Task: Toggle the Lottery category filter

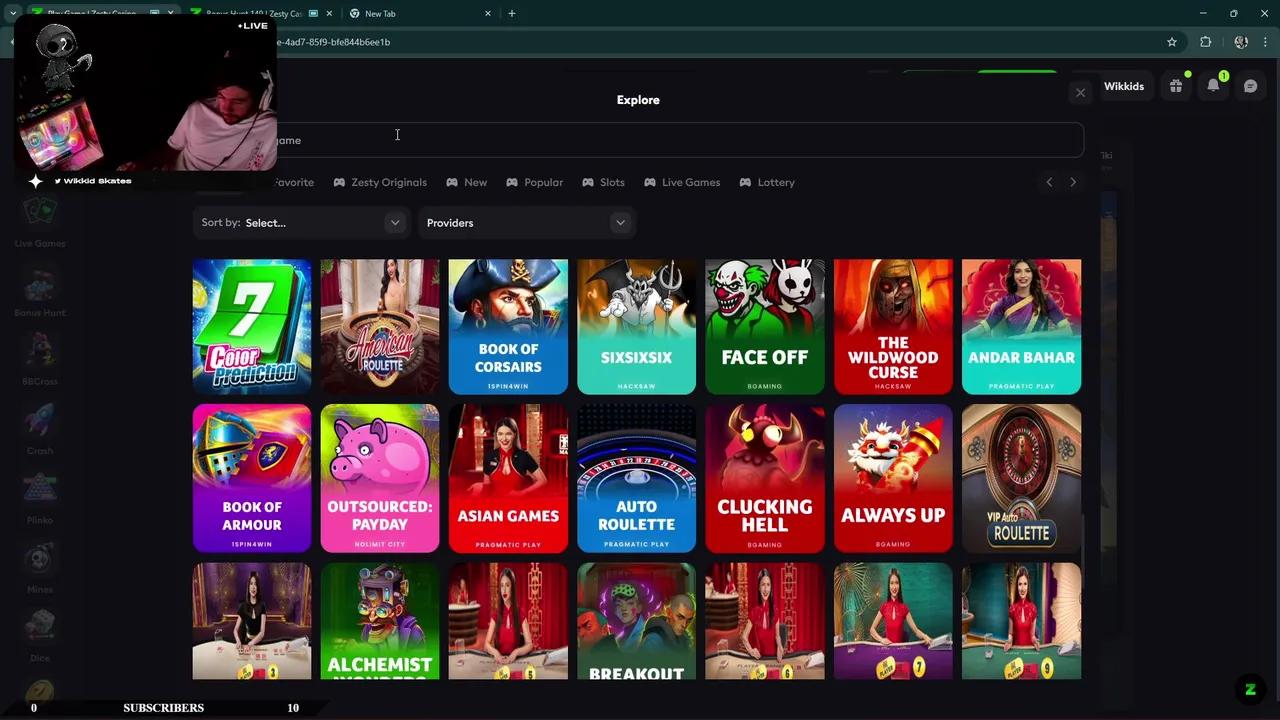Action: point(767,182)
